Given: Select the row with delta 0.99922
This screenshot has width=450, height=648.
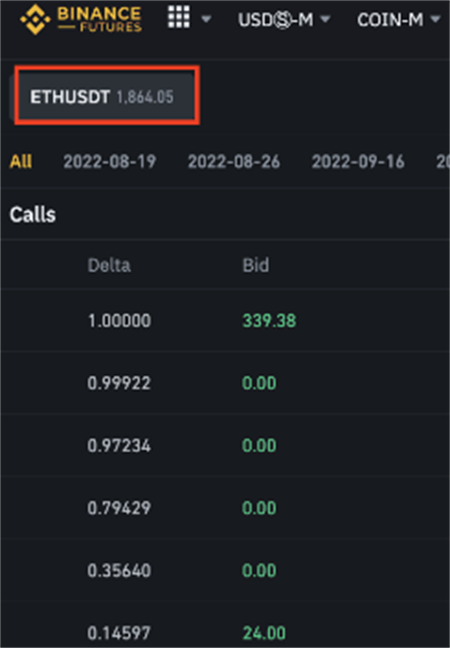Looking at the screenshot, I should (225, 383).
